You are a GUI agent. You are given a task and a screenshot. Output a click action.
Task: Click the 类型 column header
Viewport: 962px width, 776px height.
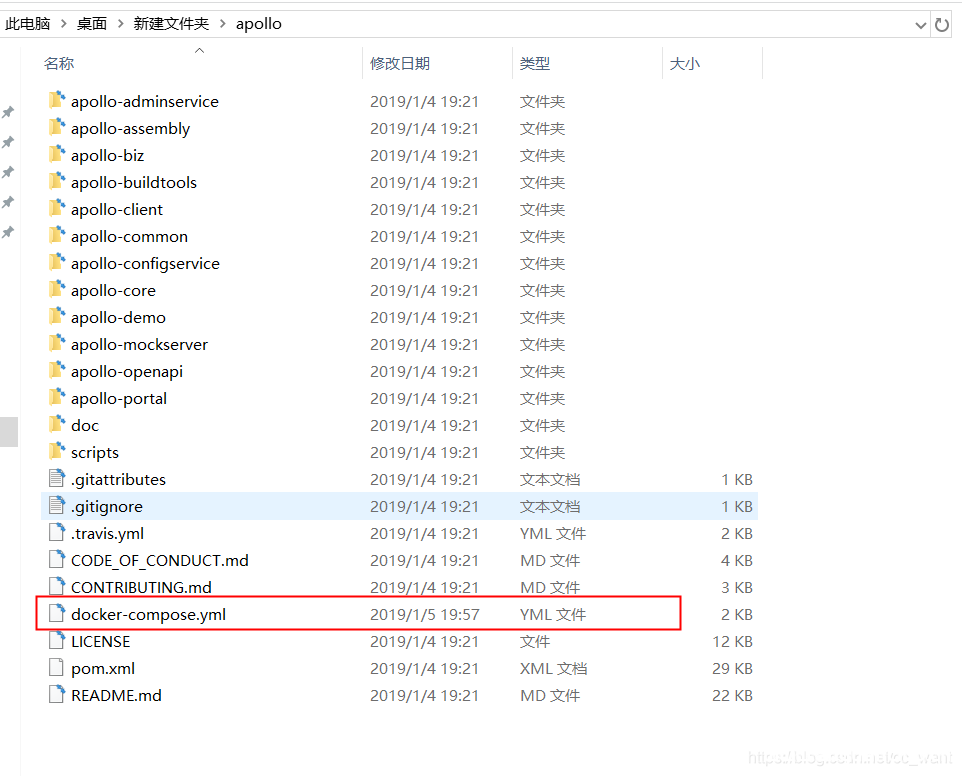point(534,62)
